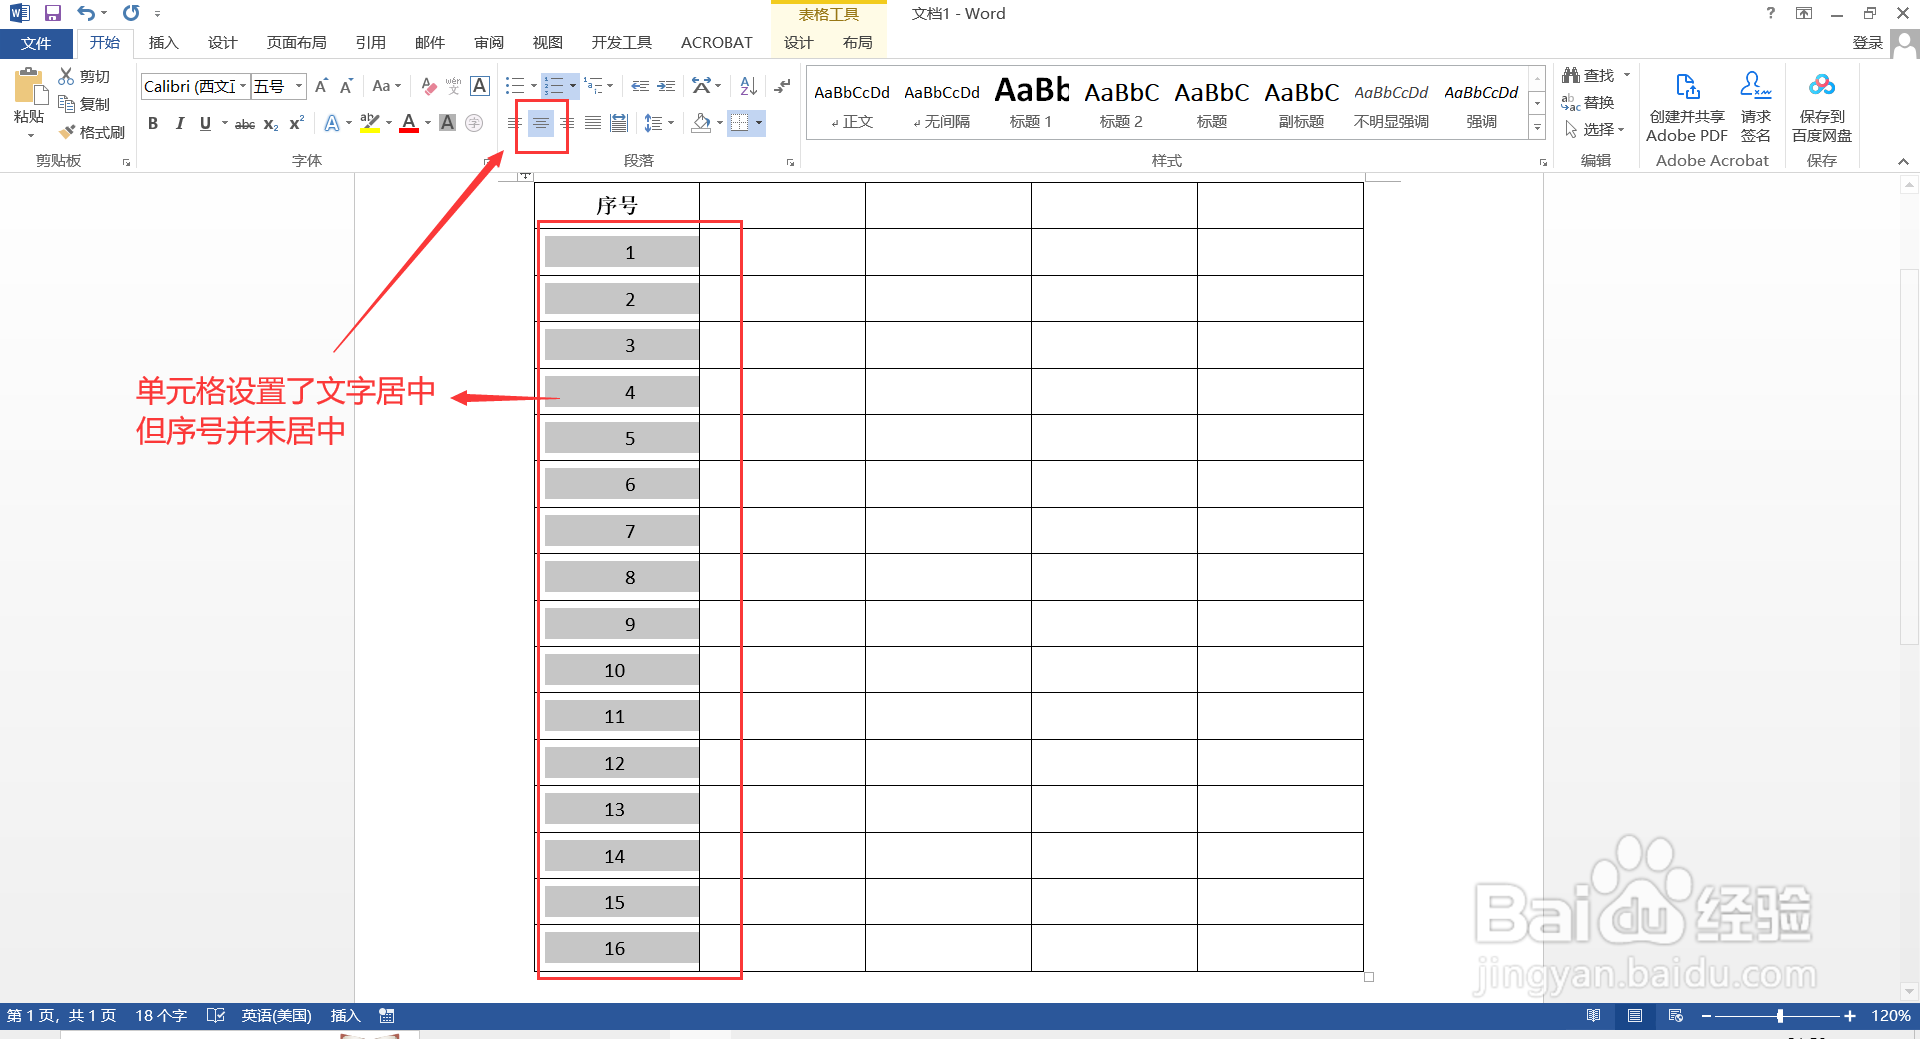Apply the 标题 1 heading style
This screenshot has height=1039, width=1920.
1031,102
